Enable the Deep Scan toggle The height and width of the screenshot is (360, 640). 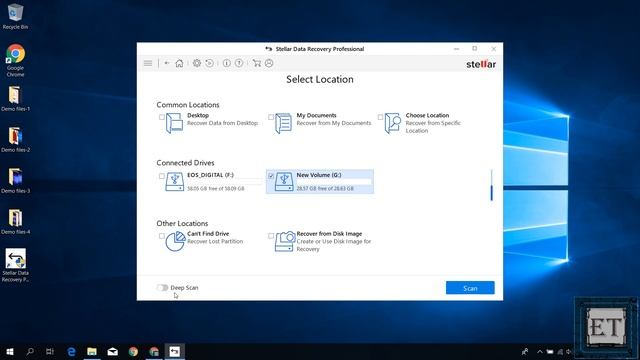162,288
